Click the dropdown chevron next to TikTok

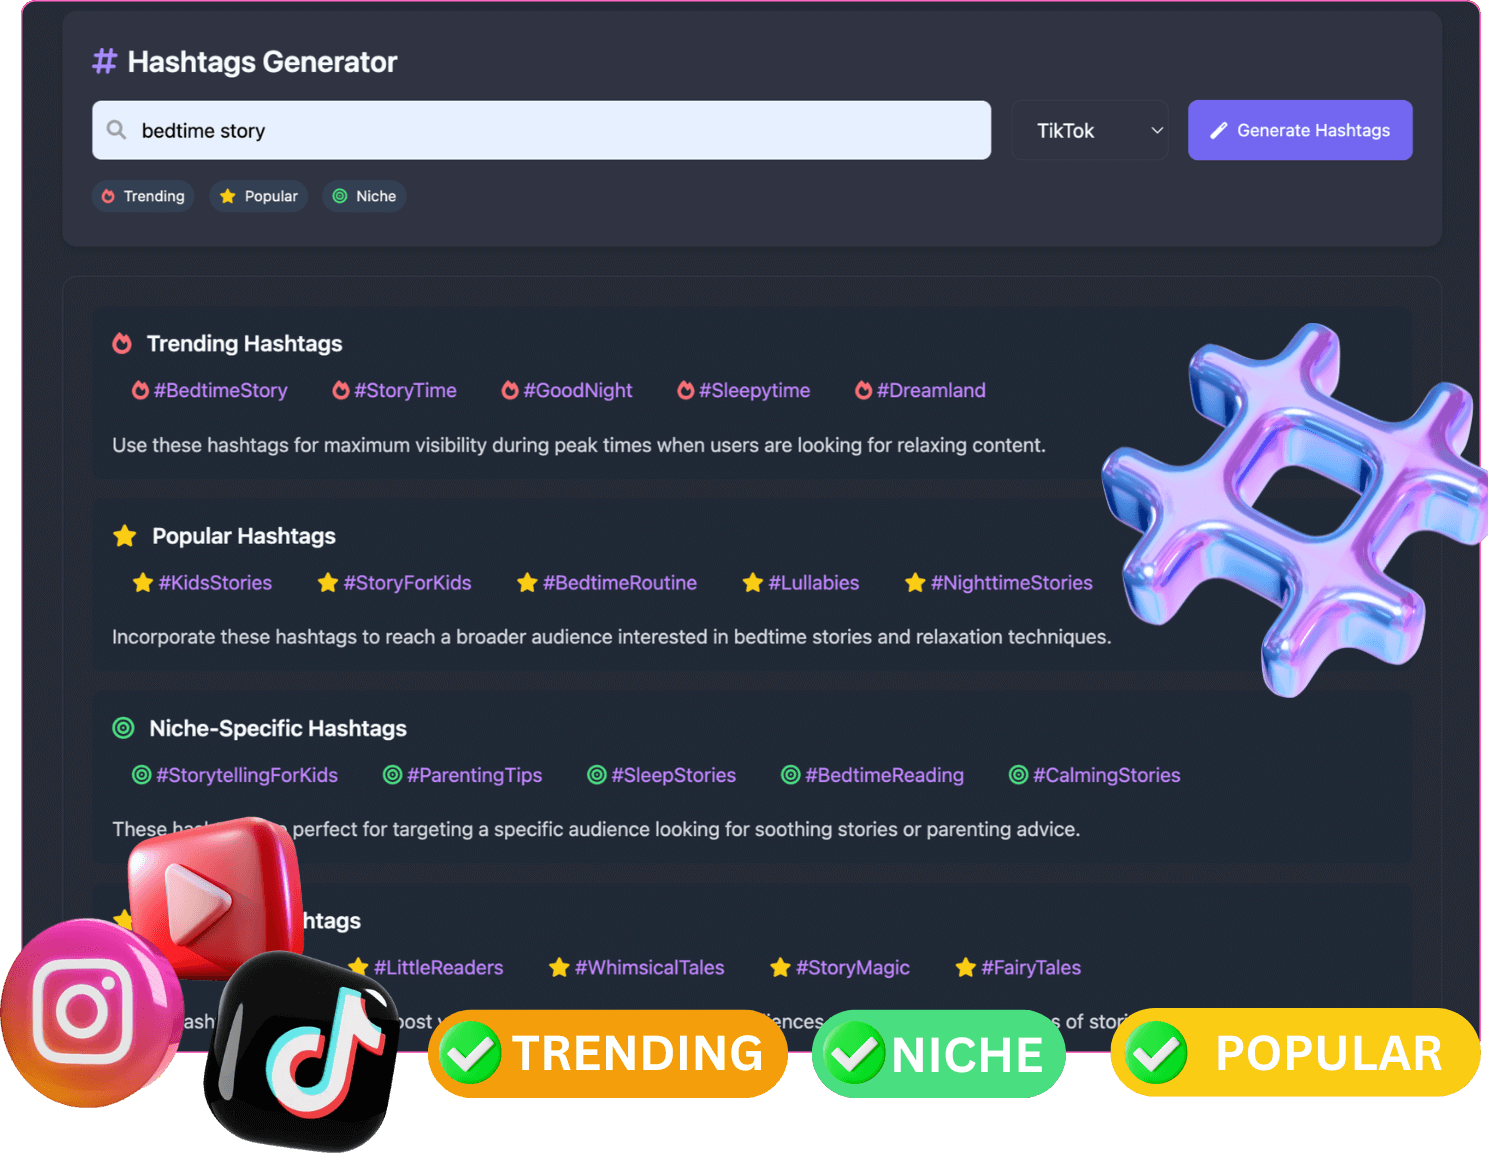point(1157,130)
